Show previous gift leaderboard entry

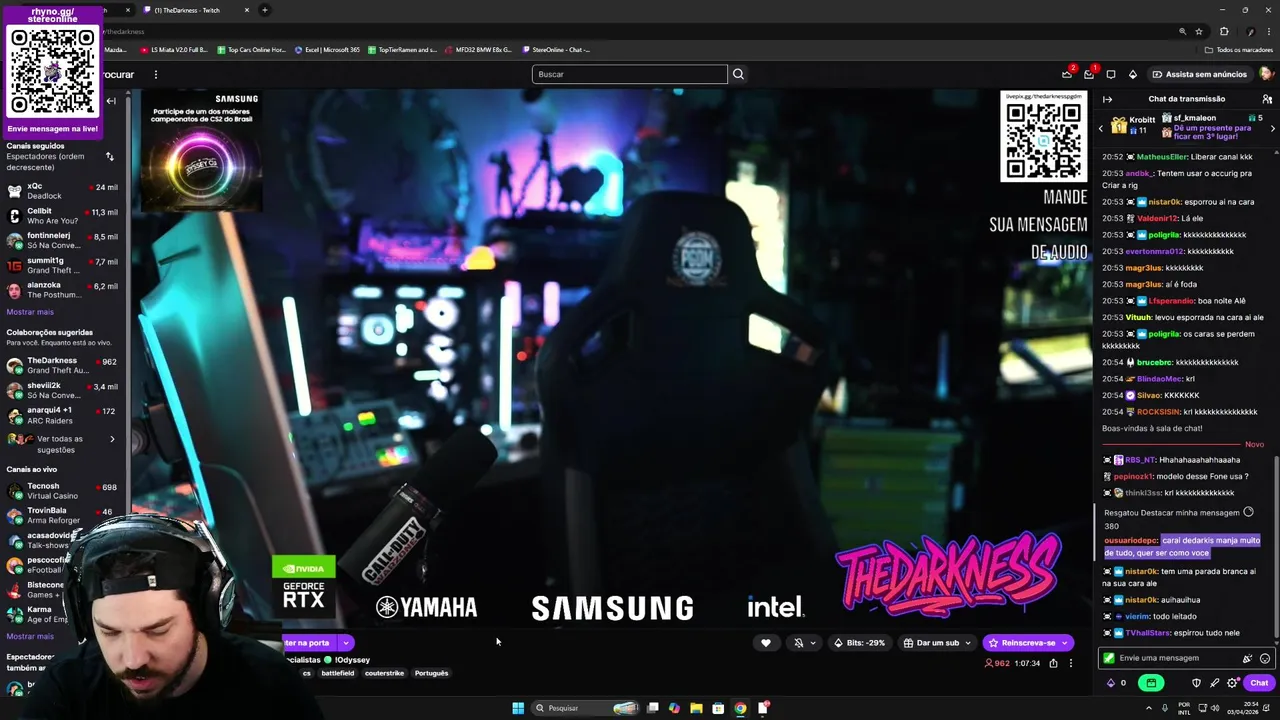(x=1101, y=128)
